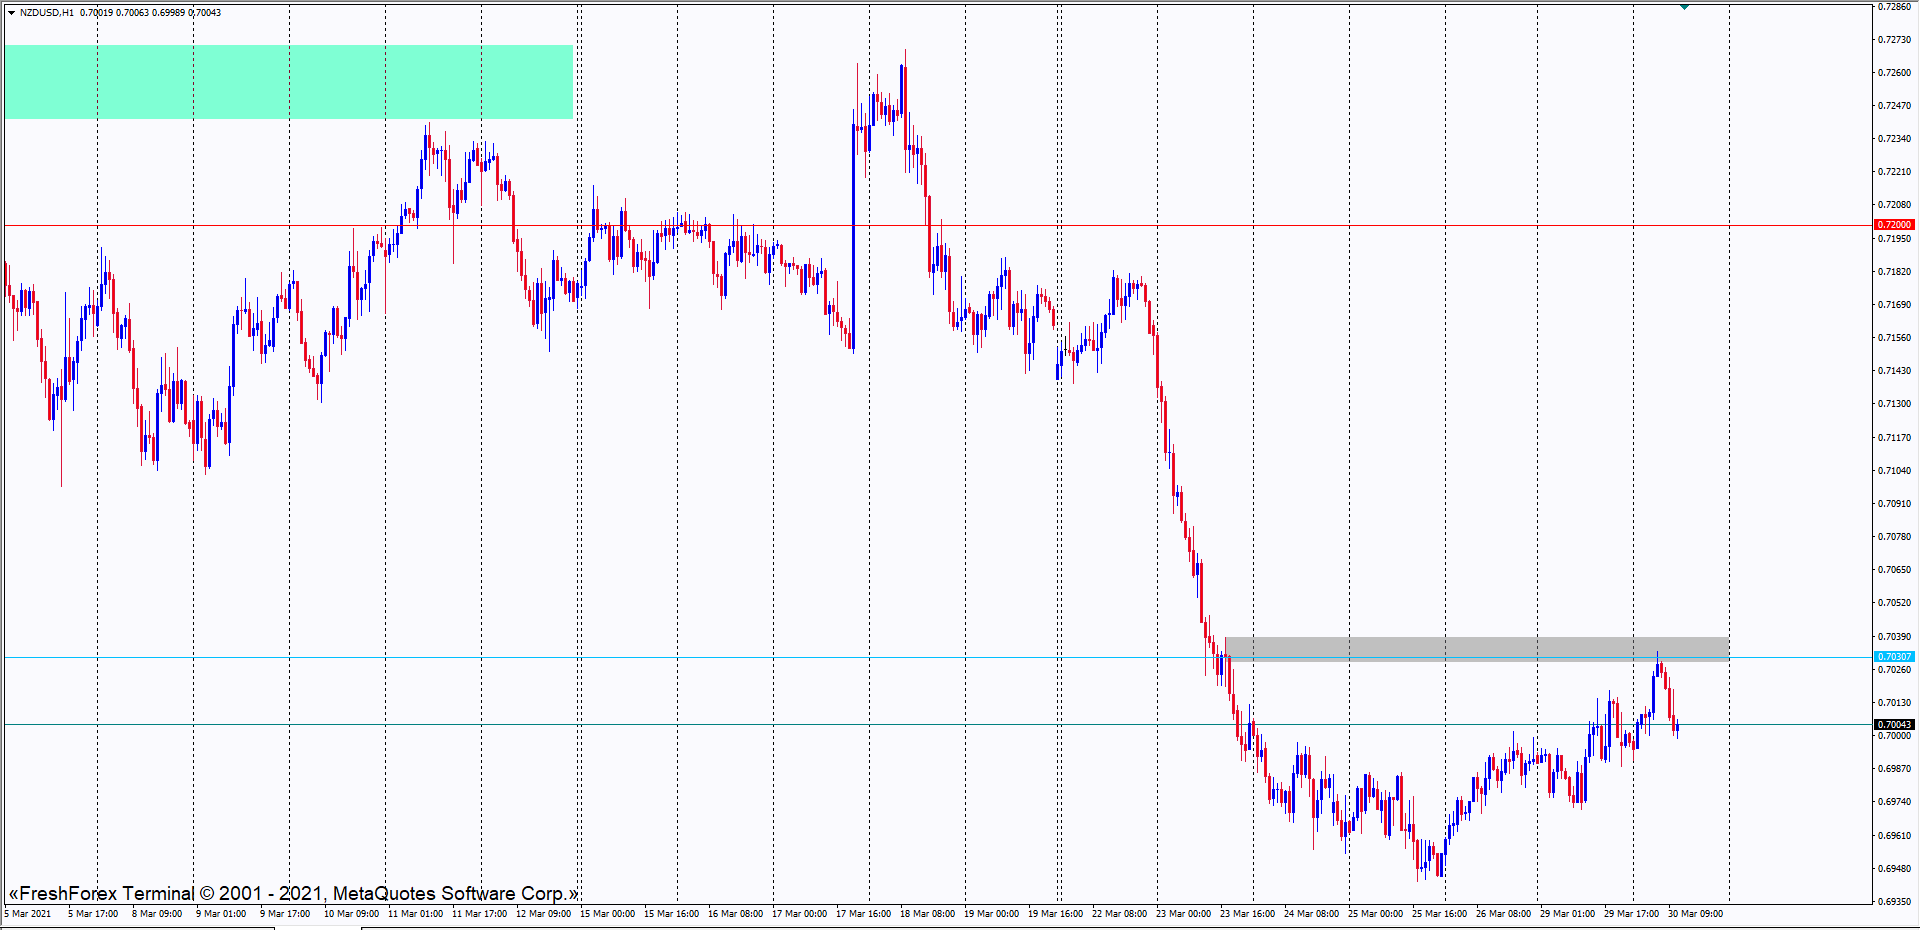Click the 23 Mar 00:00 time axis label
Viewport: 1920px width, 930px height.
(x=1183, y=913)
